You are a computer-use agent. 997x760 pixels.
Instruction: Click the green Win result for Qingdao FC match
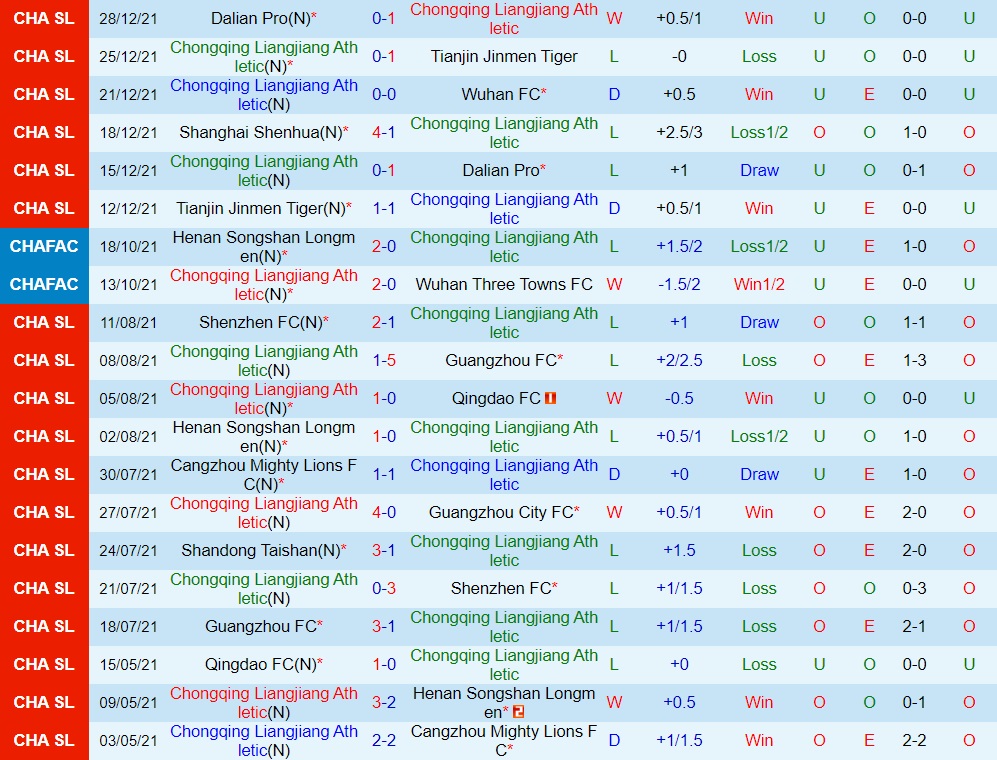click(758, 398)
